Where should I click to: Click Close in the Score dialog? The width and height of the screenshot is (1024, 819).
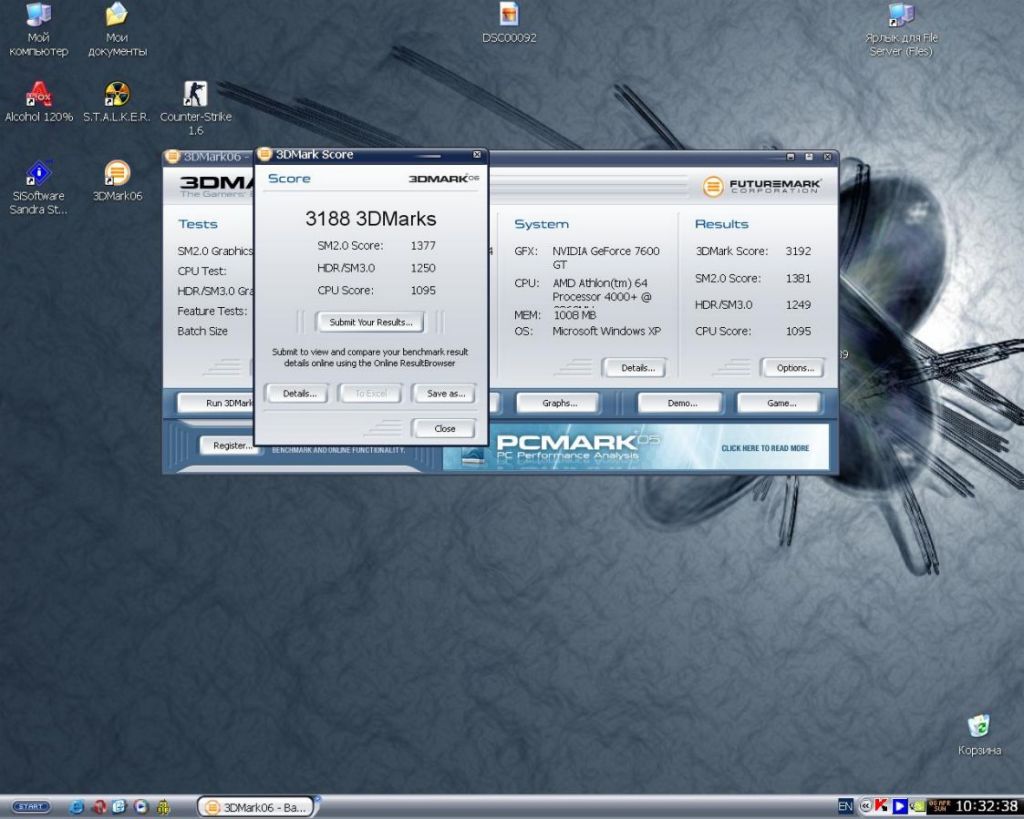point(444,428)
